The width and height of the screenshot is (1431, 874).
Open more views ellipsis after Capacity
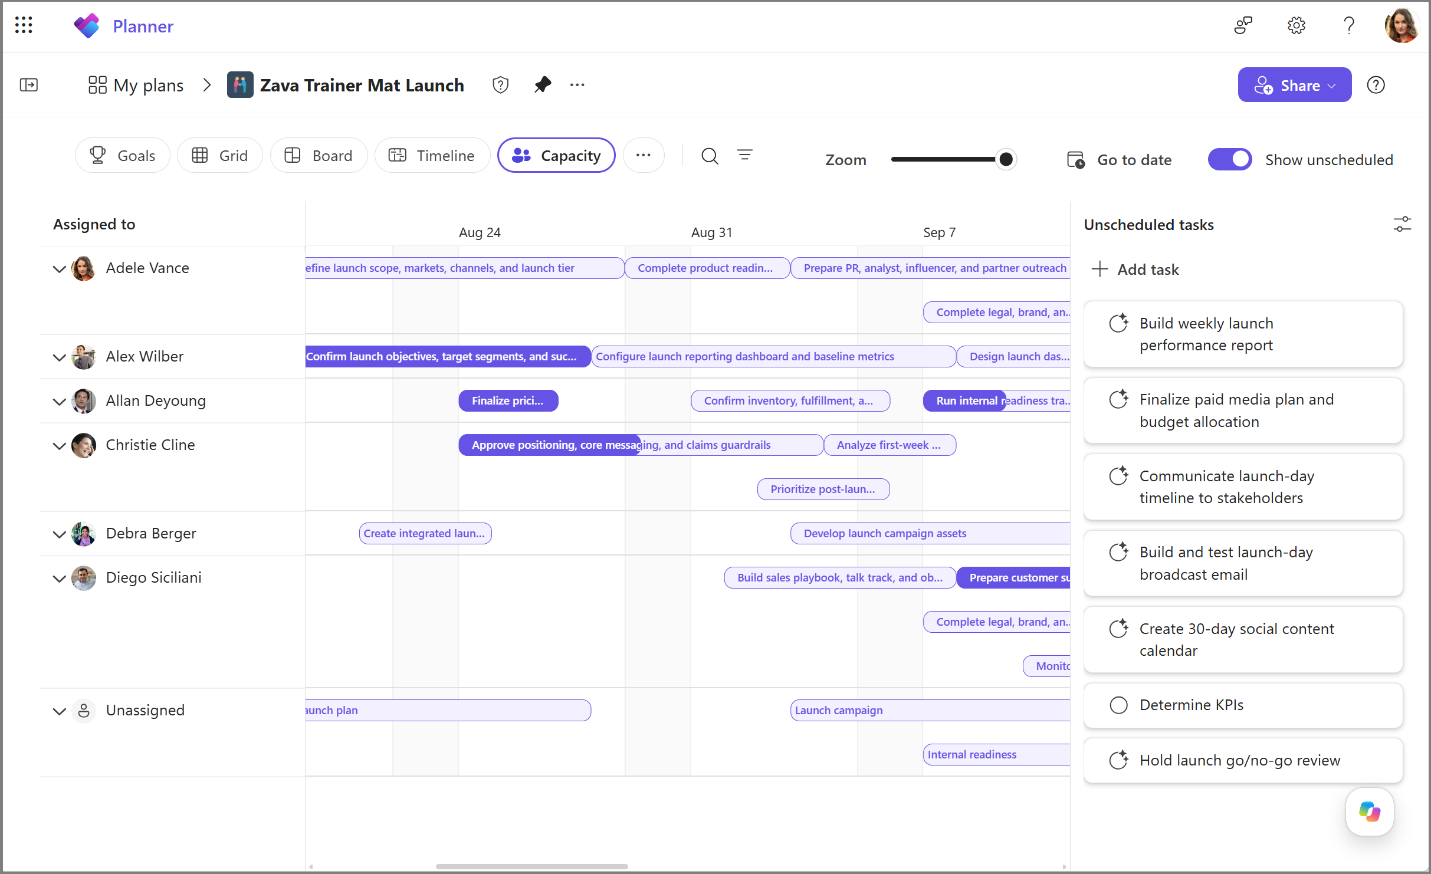(x=644, y=155)
